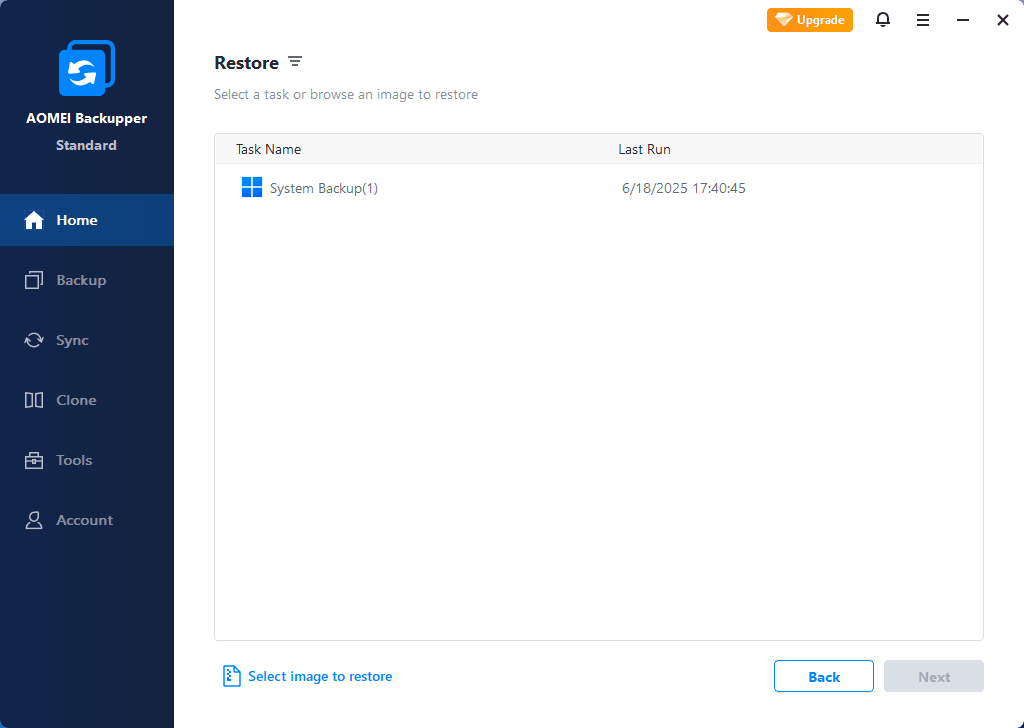Image resolution: width=1024 pixels, height=728 pixels.
Task: Click the Account person icon
Action: (34, 520)
